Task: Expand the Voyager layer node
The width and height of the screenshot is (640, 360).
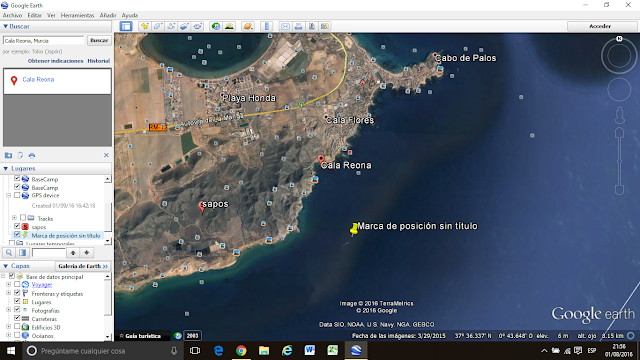Action: [9, 284]
